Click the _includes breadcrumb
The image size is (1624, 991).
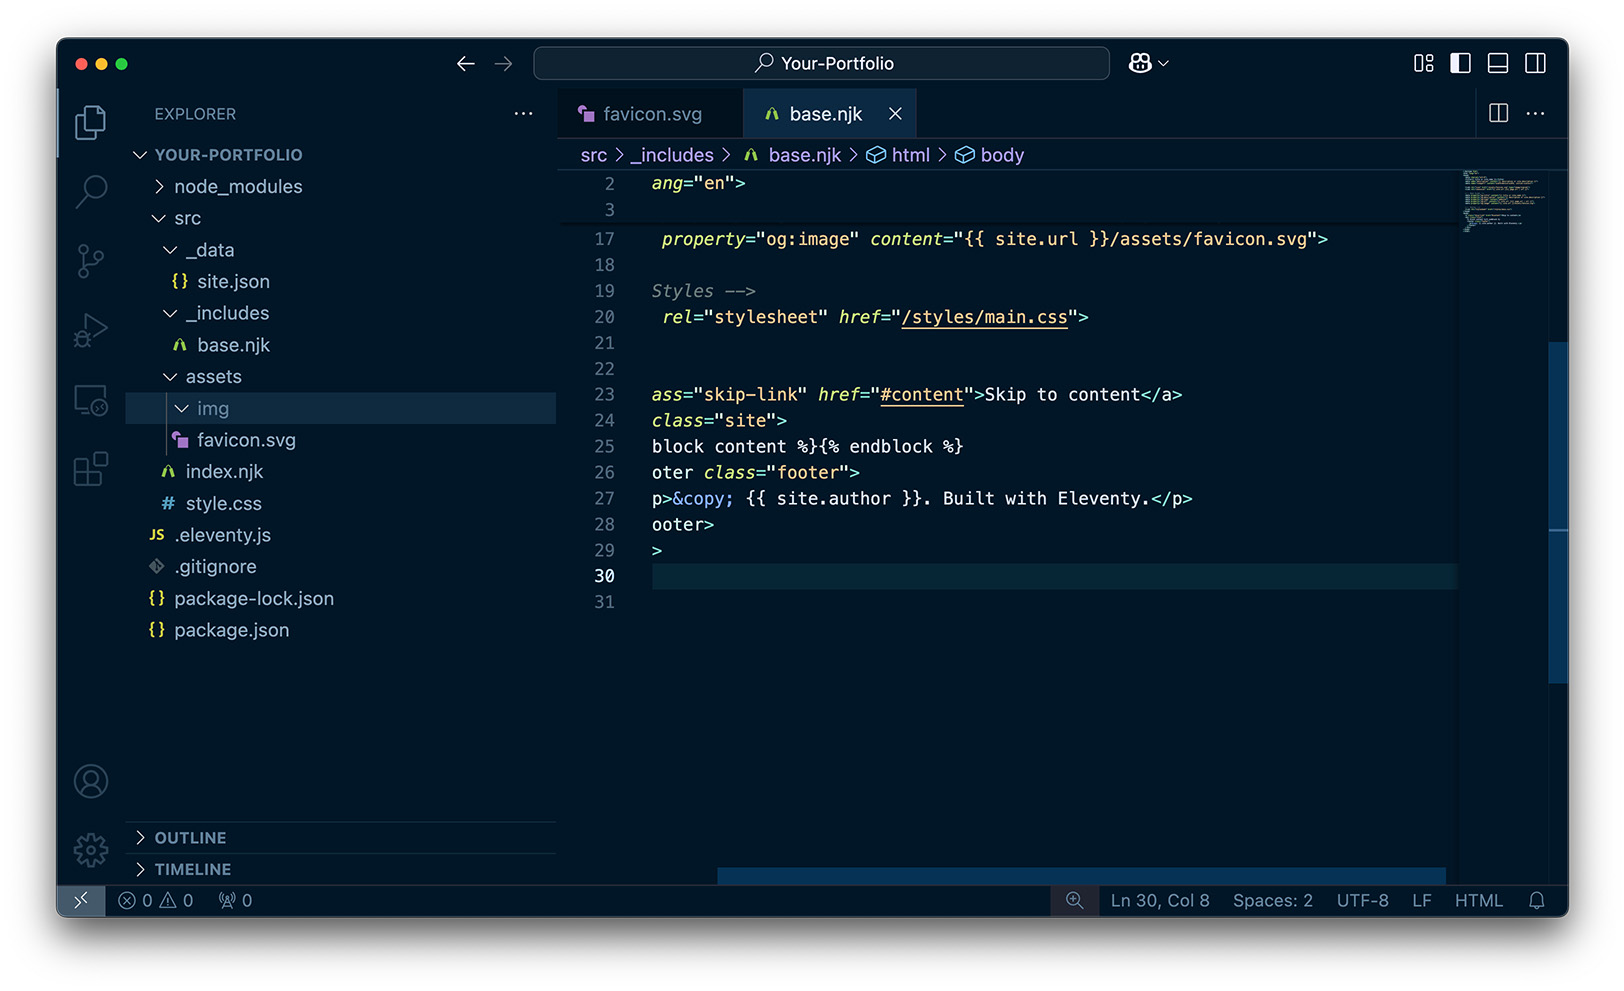tap(672, 155)
